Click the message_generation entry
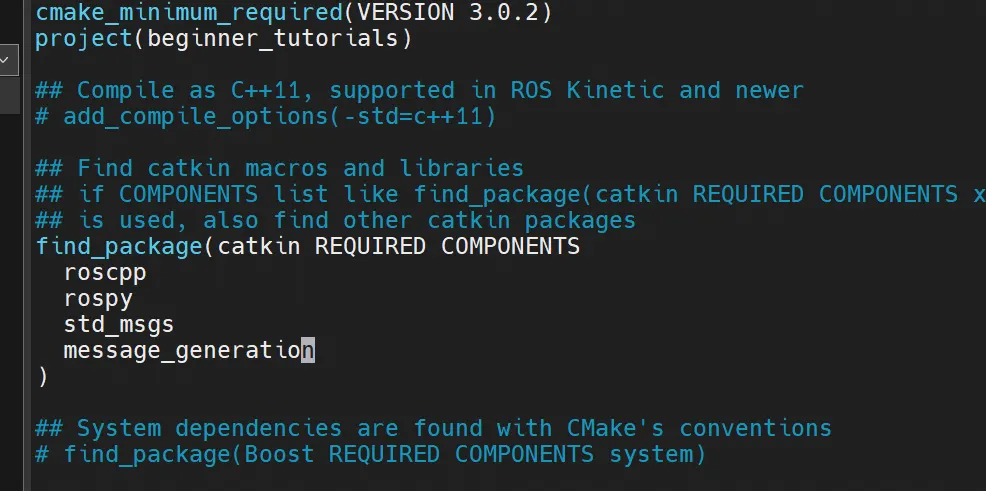 click(x=189, y=350)
